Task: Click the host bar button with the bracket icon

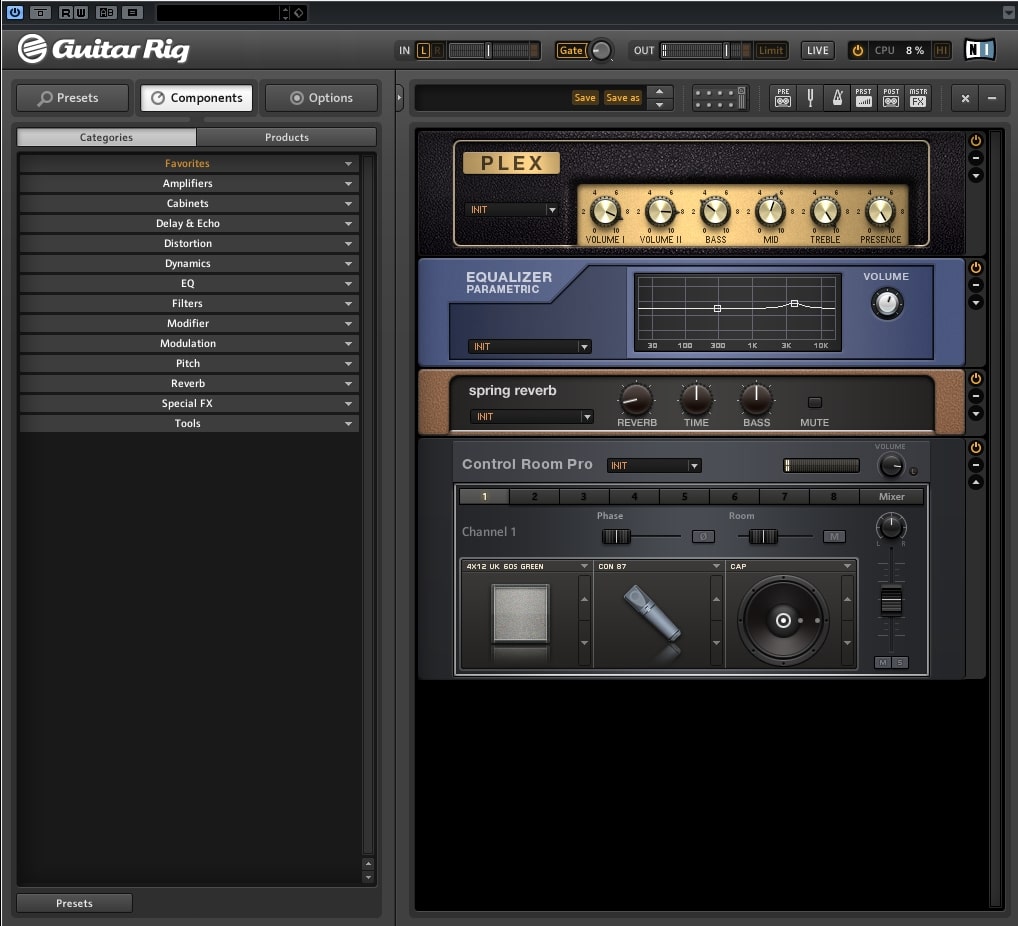Action: pos(40,12)
